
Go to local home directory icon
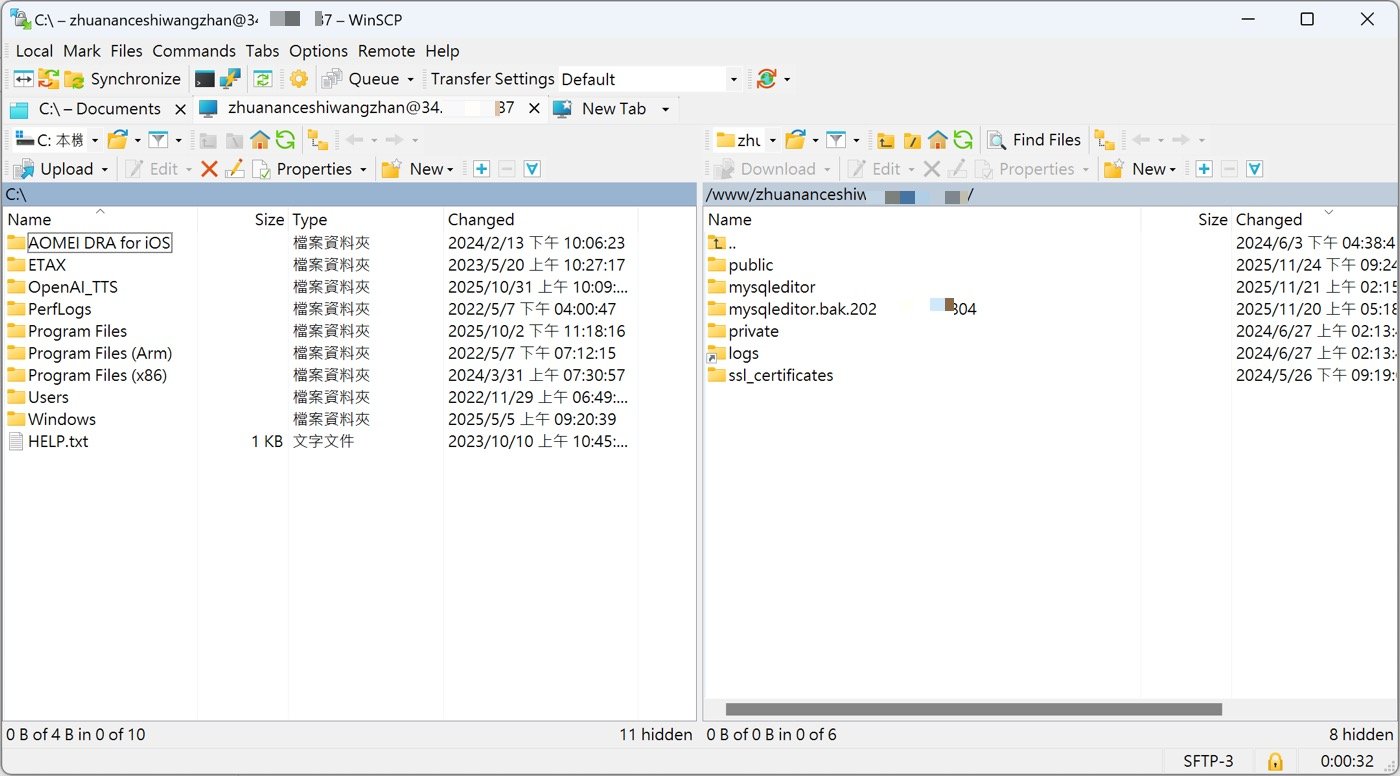click(x=260, y=140)
